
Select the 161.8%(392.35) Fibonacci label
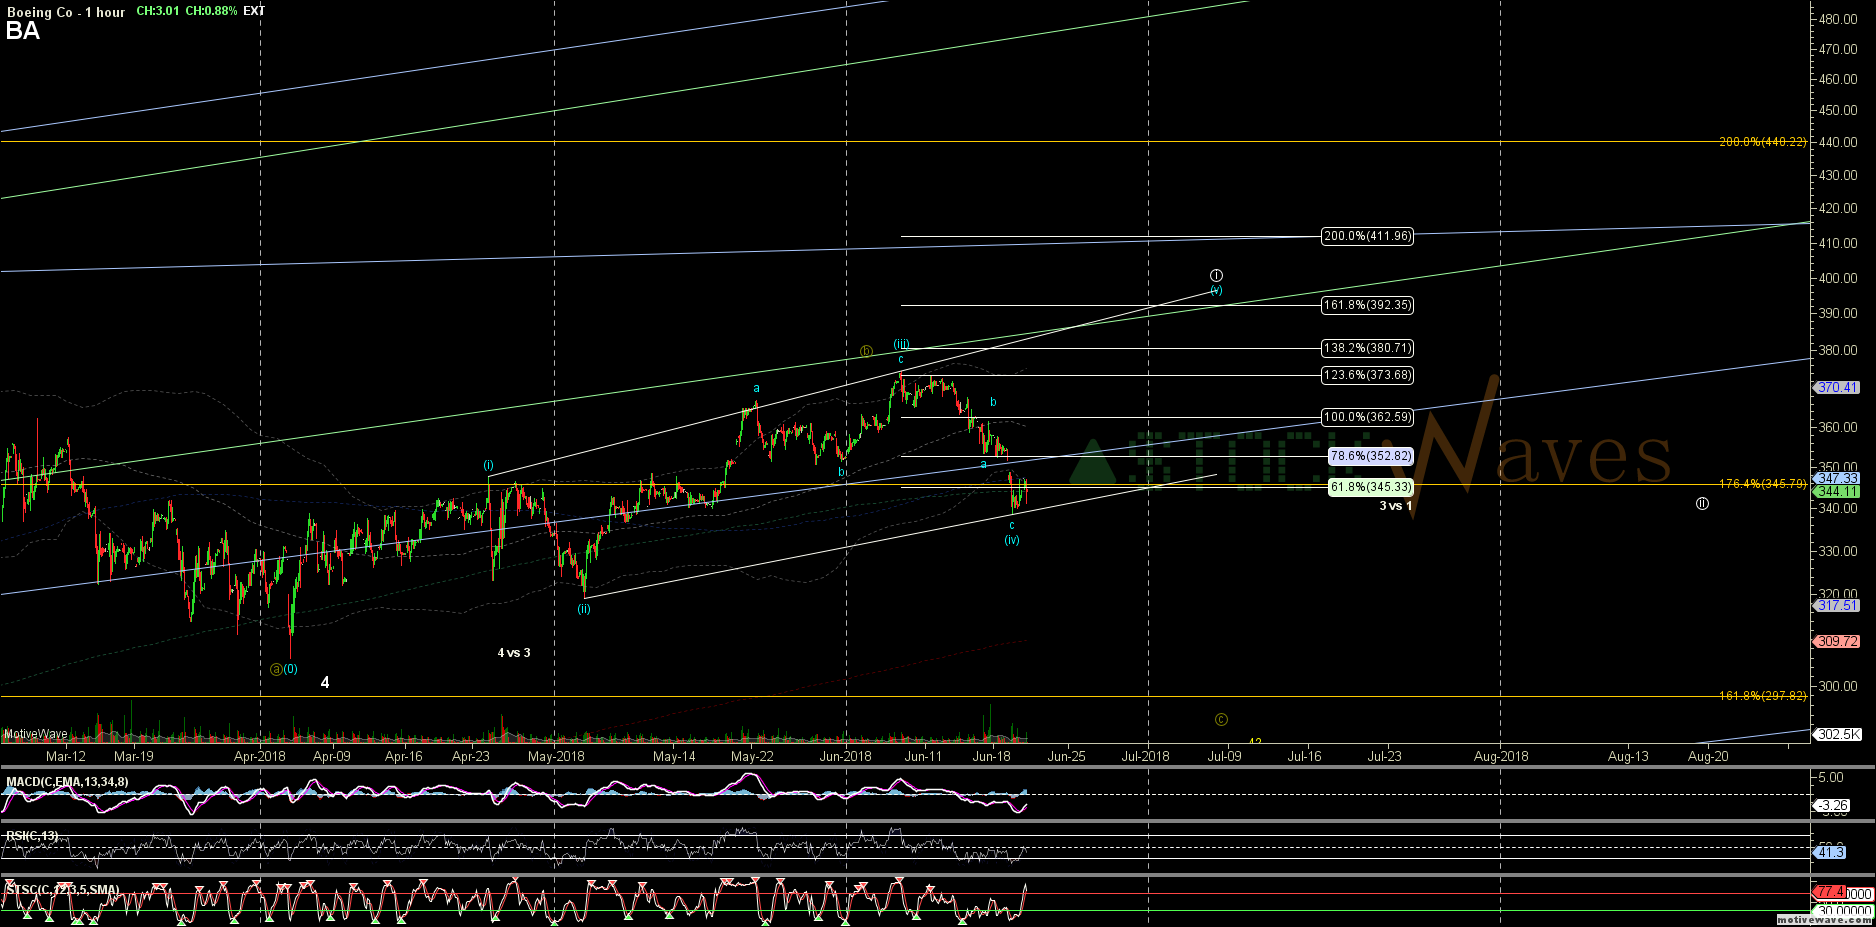click(x=1367, y=305)
